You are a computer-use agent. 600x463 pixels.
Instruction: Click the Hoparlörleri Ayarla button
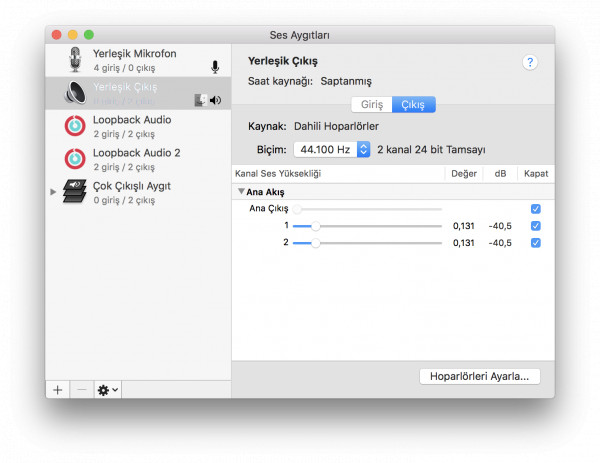pos(479,376)
